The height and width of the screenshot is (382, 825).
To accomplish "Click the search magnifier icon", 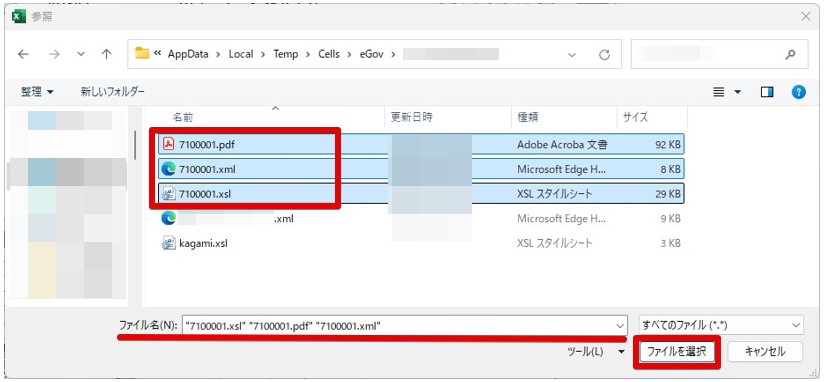I will click(790, 54).
